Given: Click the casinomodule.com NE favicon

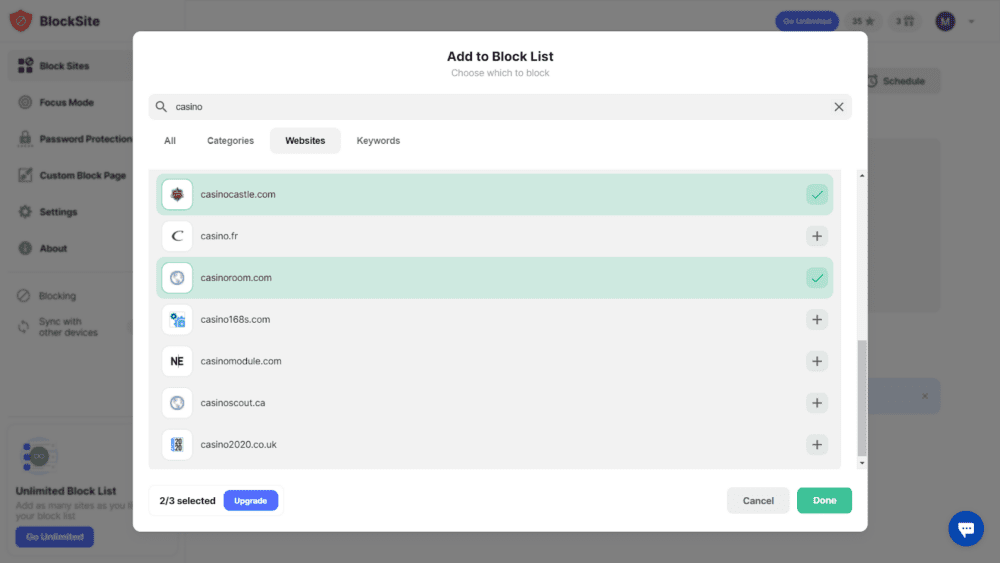Looking at the screenshot, I should [177, 361].
